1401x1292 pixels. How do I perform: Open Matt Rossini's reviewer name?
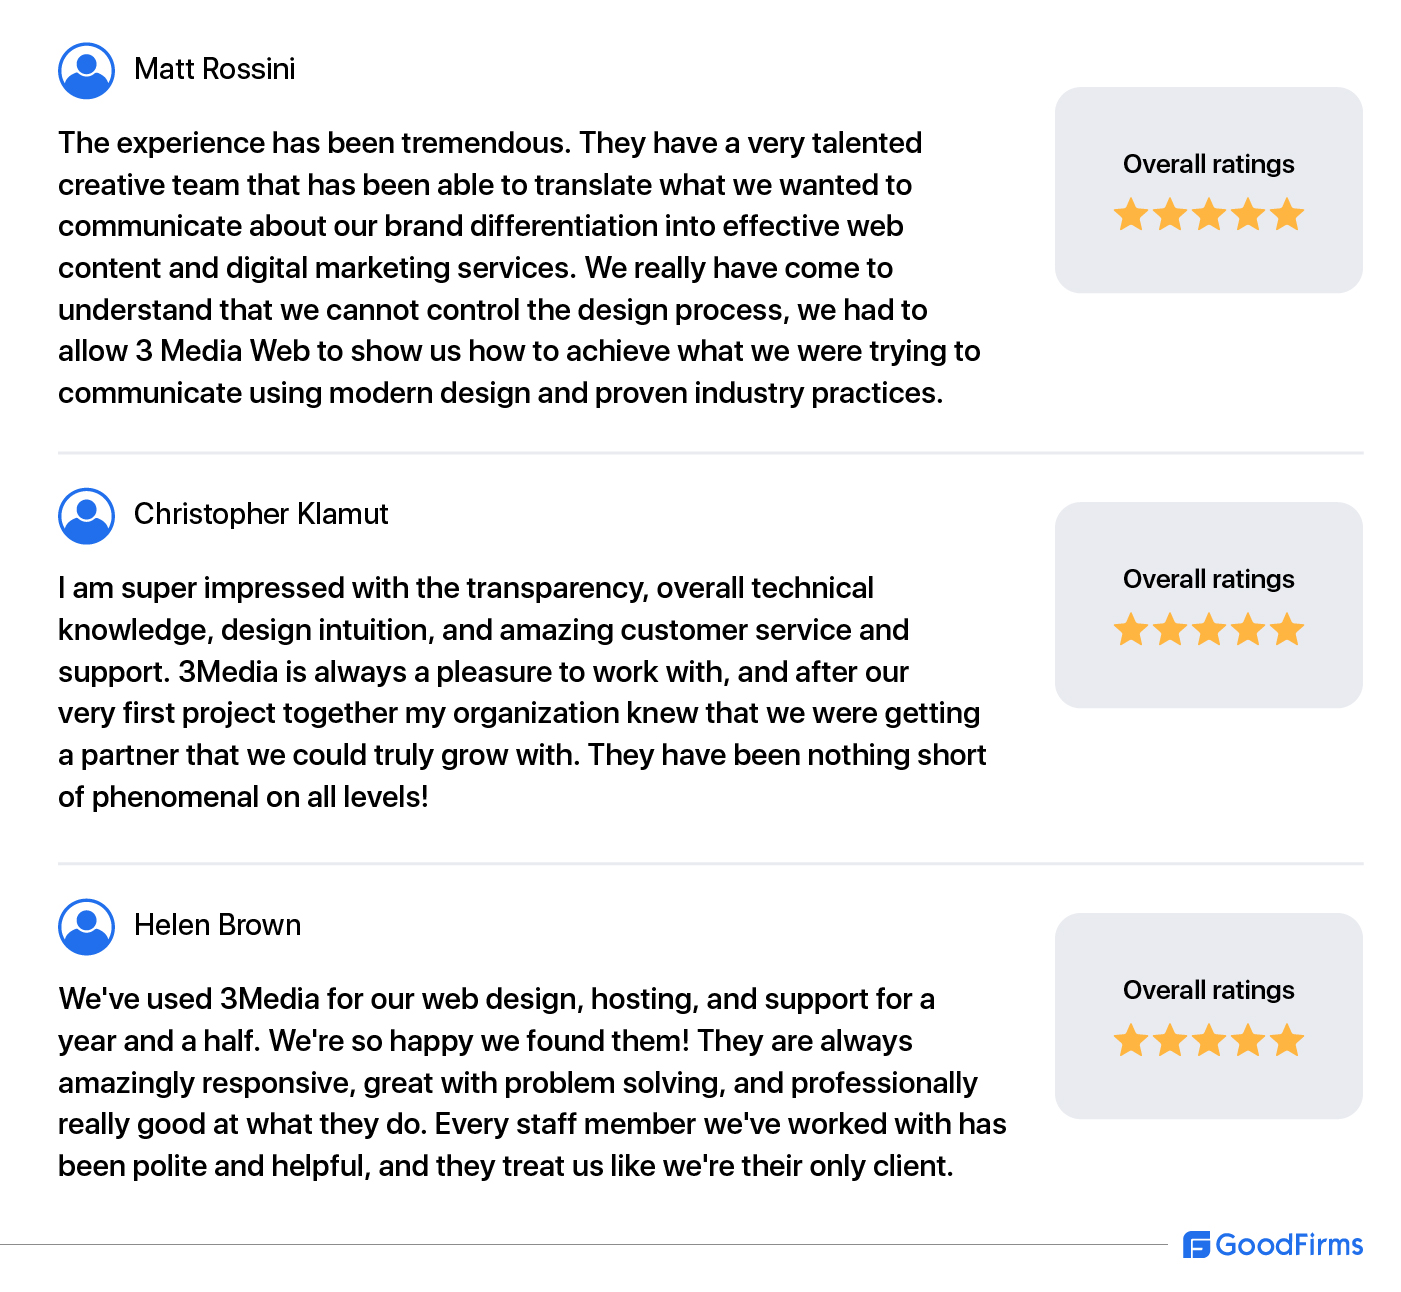pyautogui.click(x=215, y=69)
